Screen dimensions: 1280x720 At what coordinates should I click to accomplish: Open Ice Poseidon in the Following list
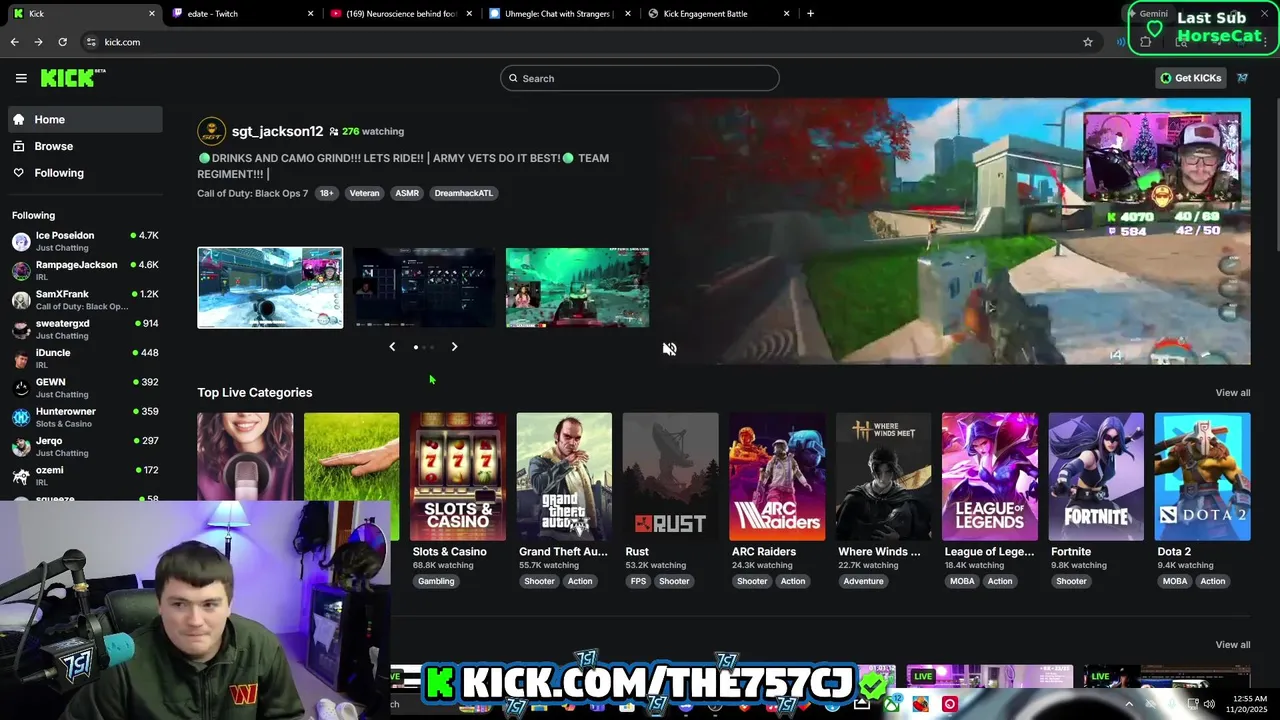click(x=85, y=241)
